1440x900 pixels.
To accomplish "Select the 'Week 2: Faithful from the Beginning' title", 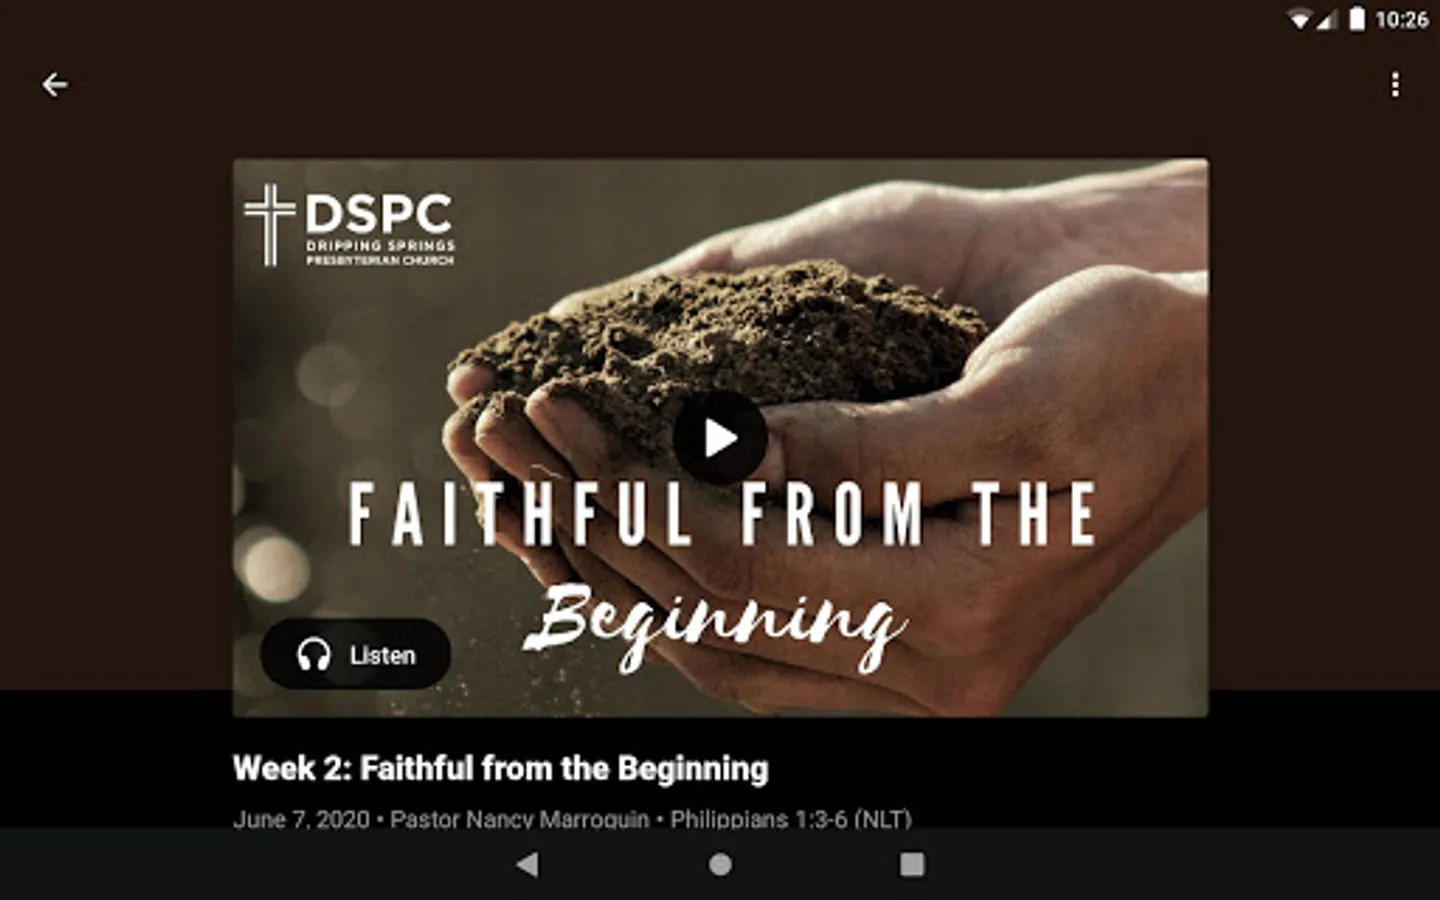I will pyautogui.click(x=500, y=768).
